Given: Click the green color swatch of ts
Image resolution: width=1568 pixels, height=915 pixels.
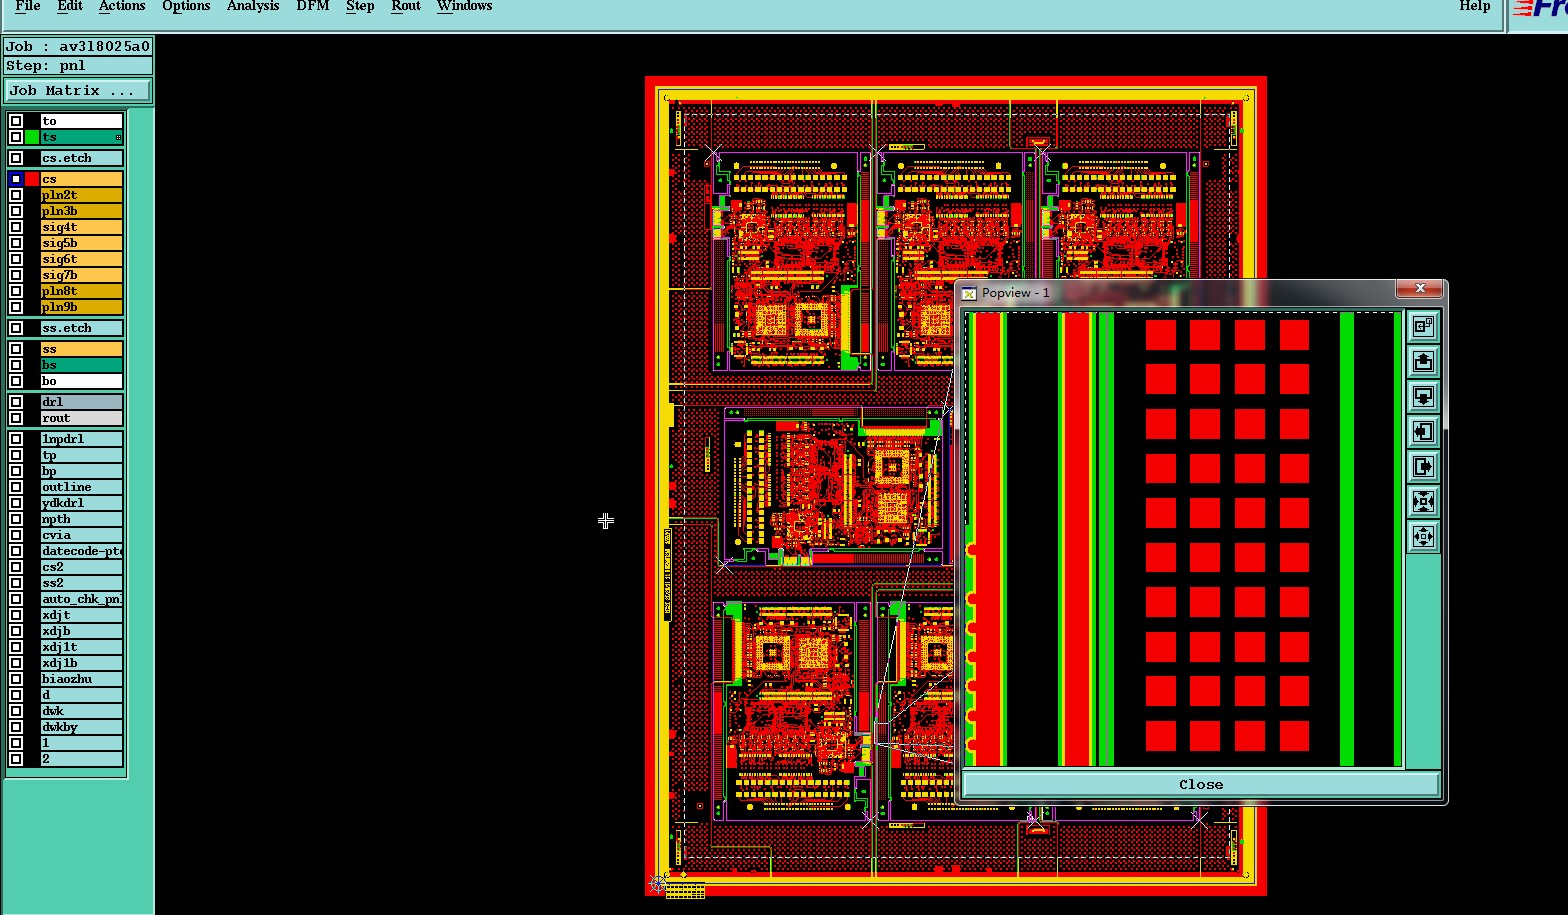Looking at the screenshot, I should (x=32, y=137).
